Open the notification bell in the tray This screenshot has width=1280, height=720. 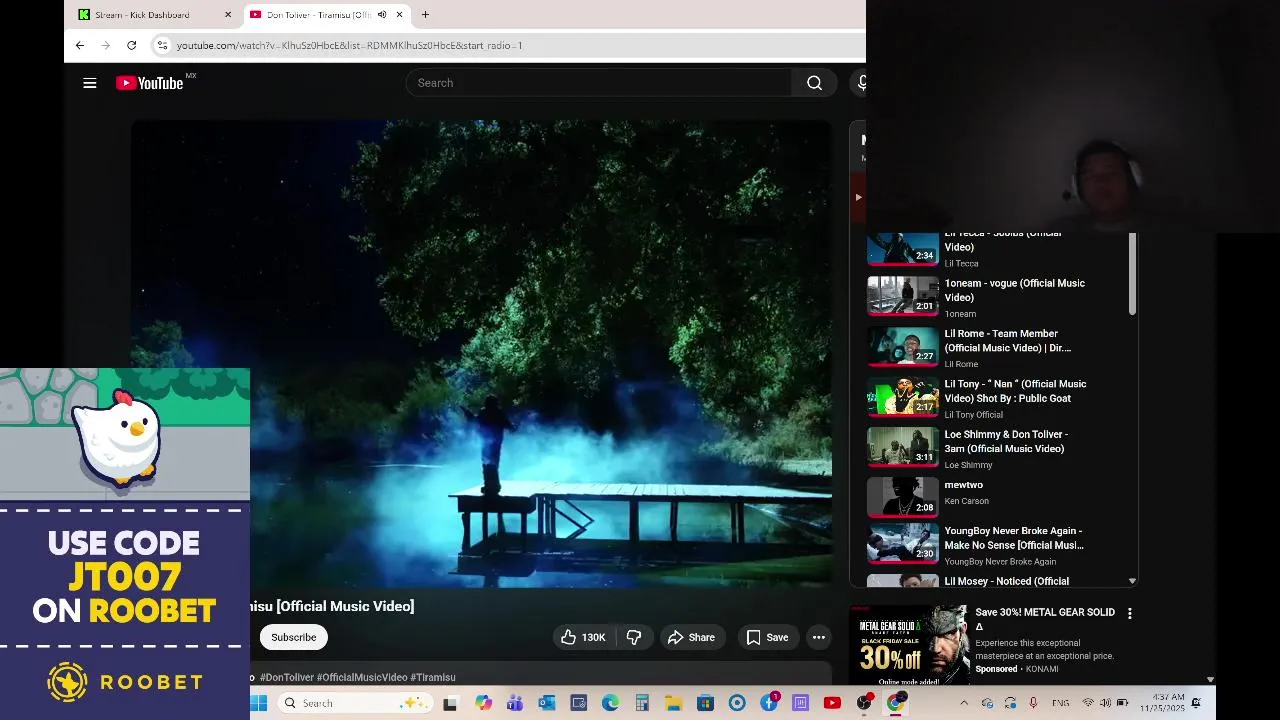[x=1196, y=703]
